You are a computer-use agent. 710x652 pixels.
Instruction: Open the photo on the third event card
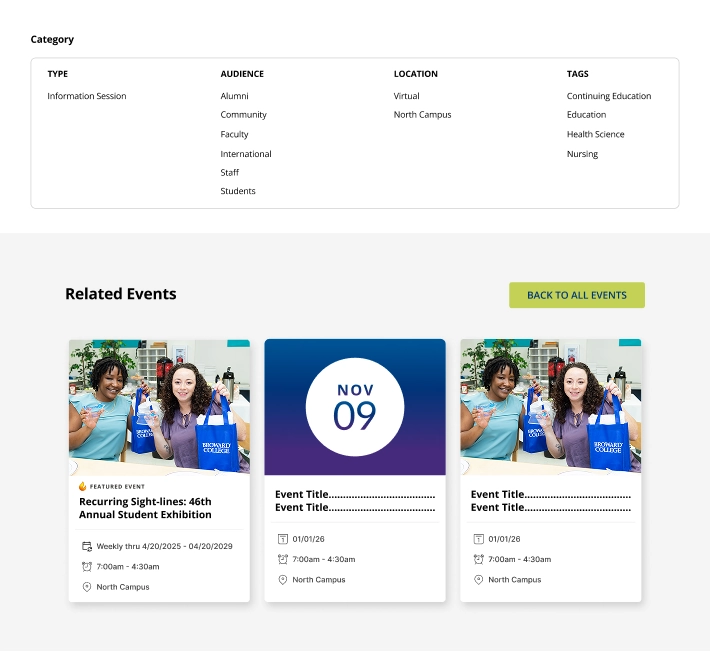tap(551, 407)
